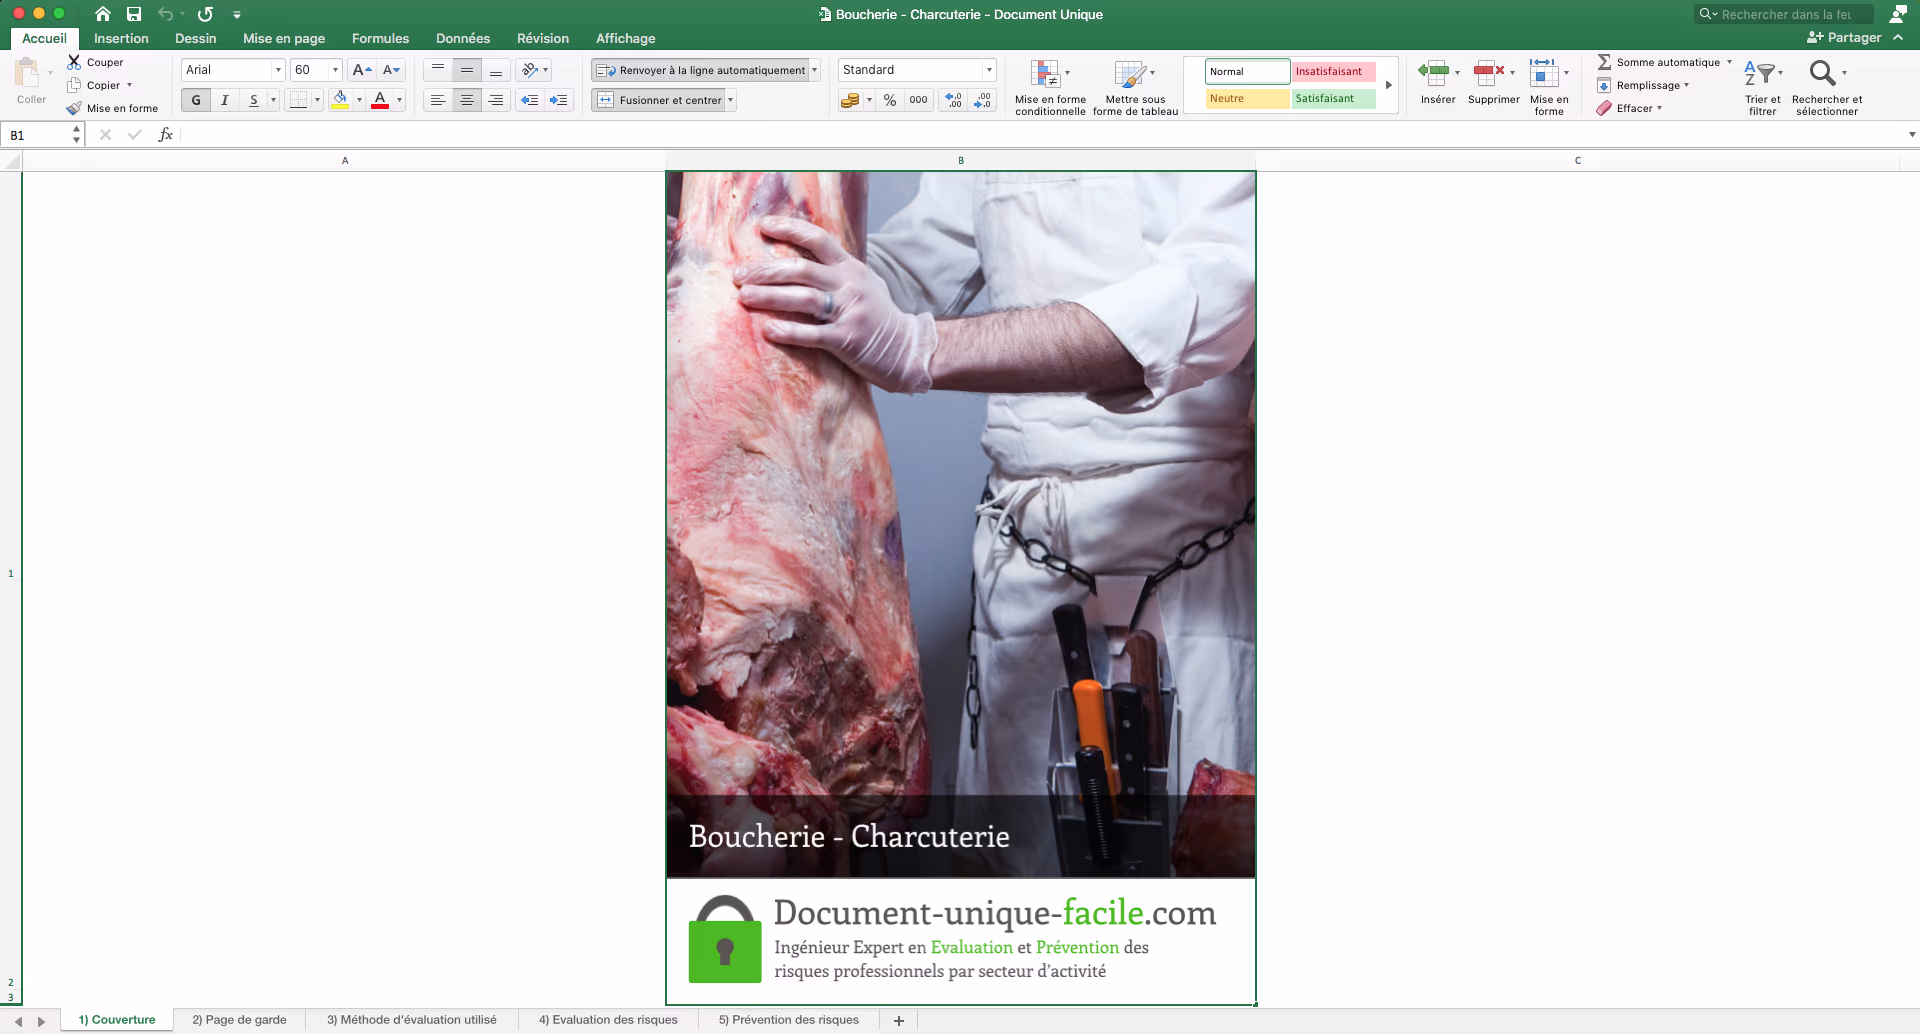Save the workbook with the floppy icon
Screen dimensions: 1920x1034
point(134,14)
